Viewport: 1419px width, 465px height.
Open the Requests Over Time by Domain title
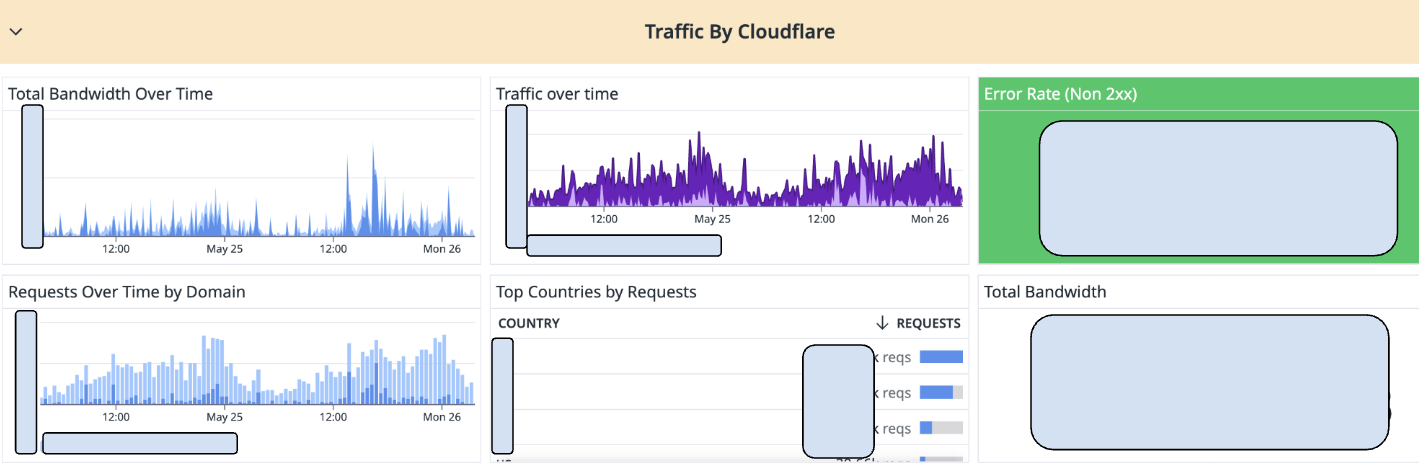tap(127, 292)
